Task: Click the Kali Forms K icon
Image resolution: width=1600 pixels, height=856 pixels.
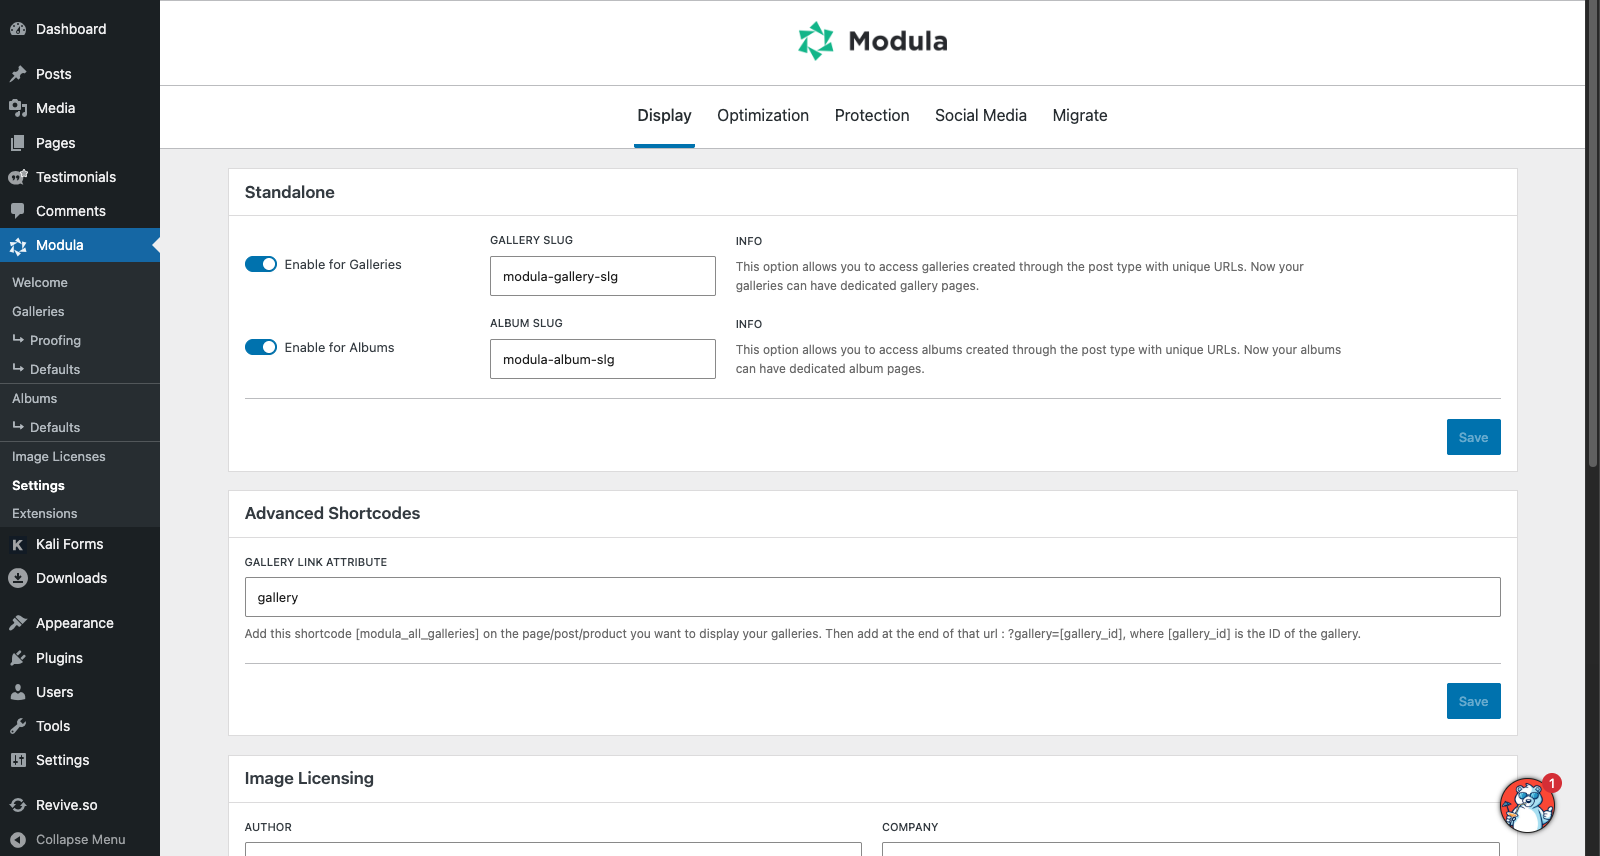Action: (18, 544)
